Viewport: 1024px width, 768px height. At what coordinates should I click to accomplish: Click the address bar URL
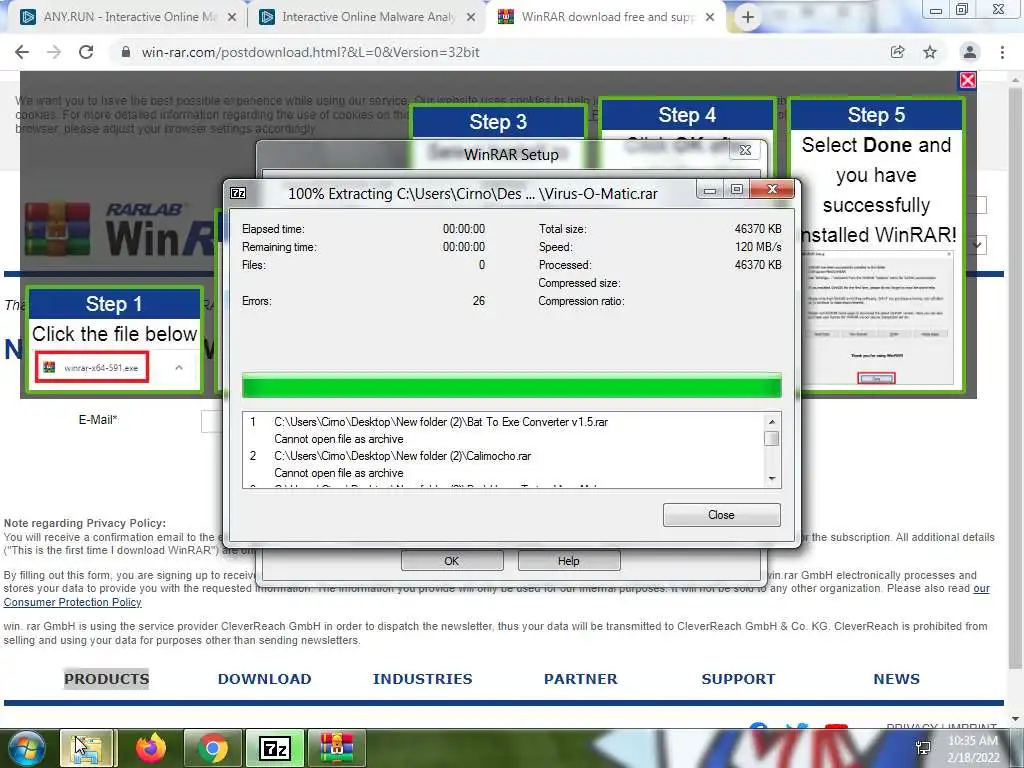311,52
